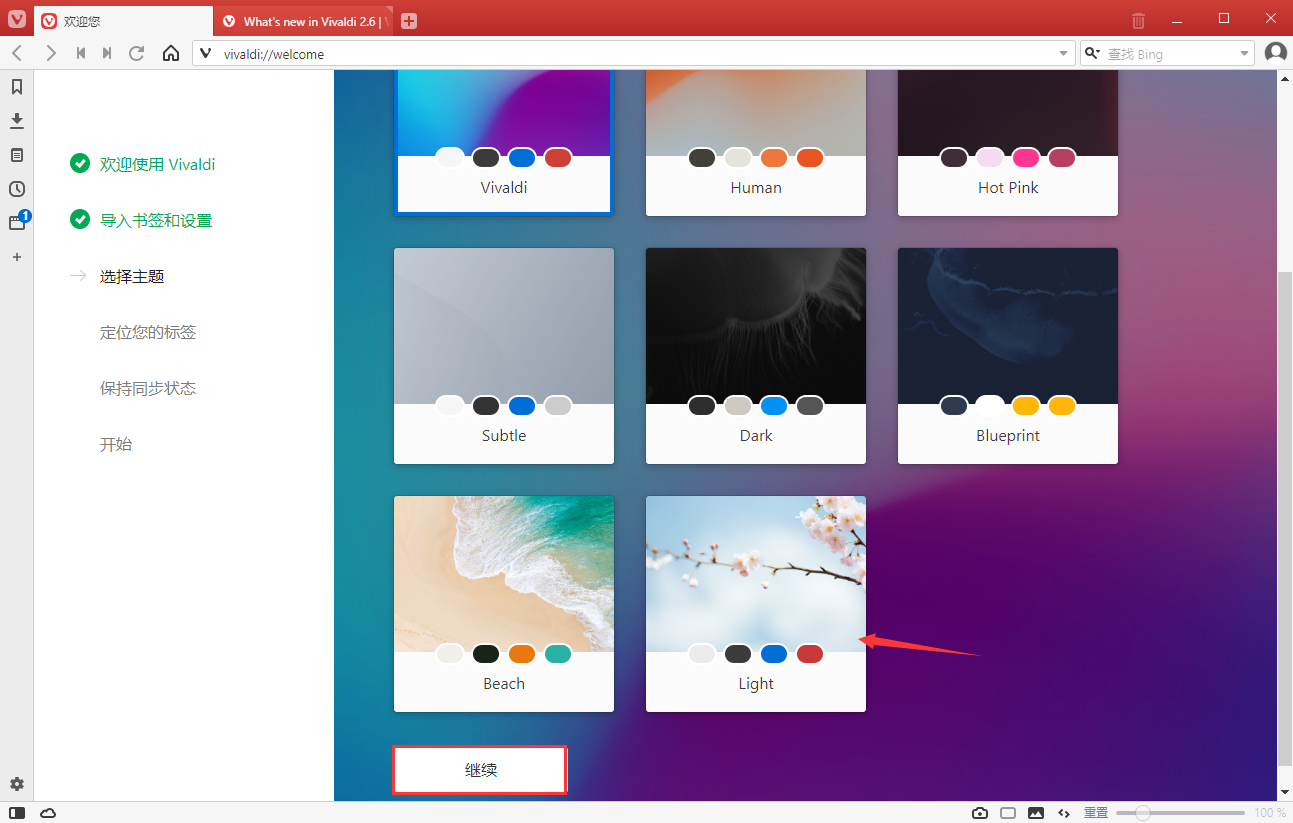Click 重置 to reset page zoom
Screen dimensions: 1293x823
point(1095,813)
